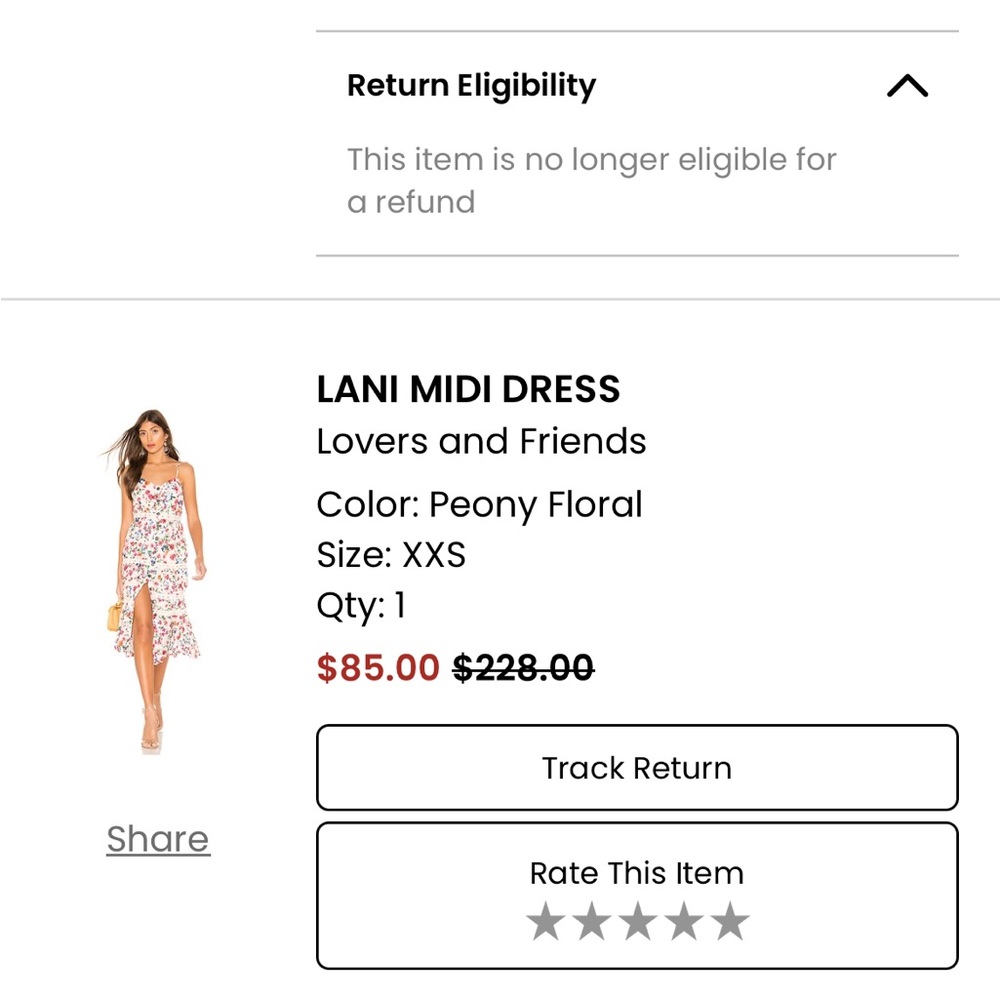Click the crossed-out $228.00 price
The image size is (1000, 1000).
[523, 667]
